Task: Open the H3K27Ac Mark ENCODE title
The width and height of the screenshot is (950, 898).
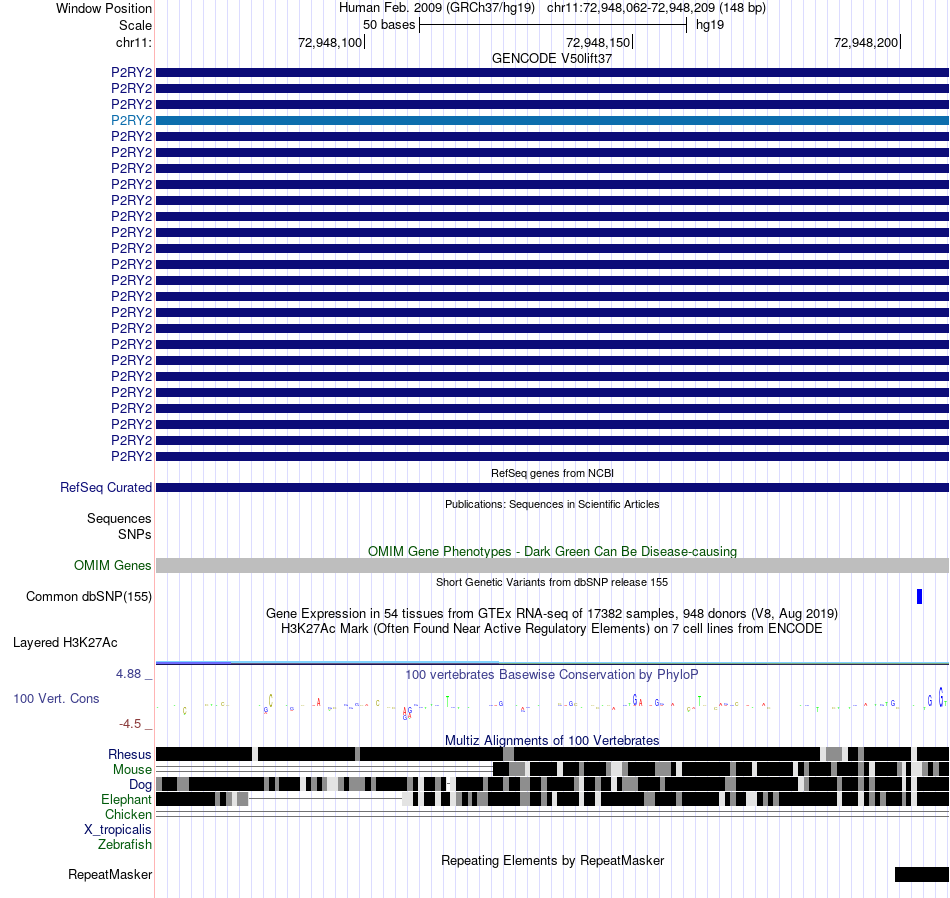Action: 552,628
